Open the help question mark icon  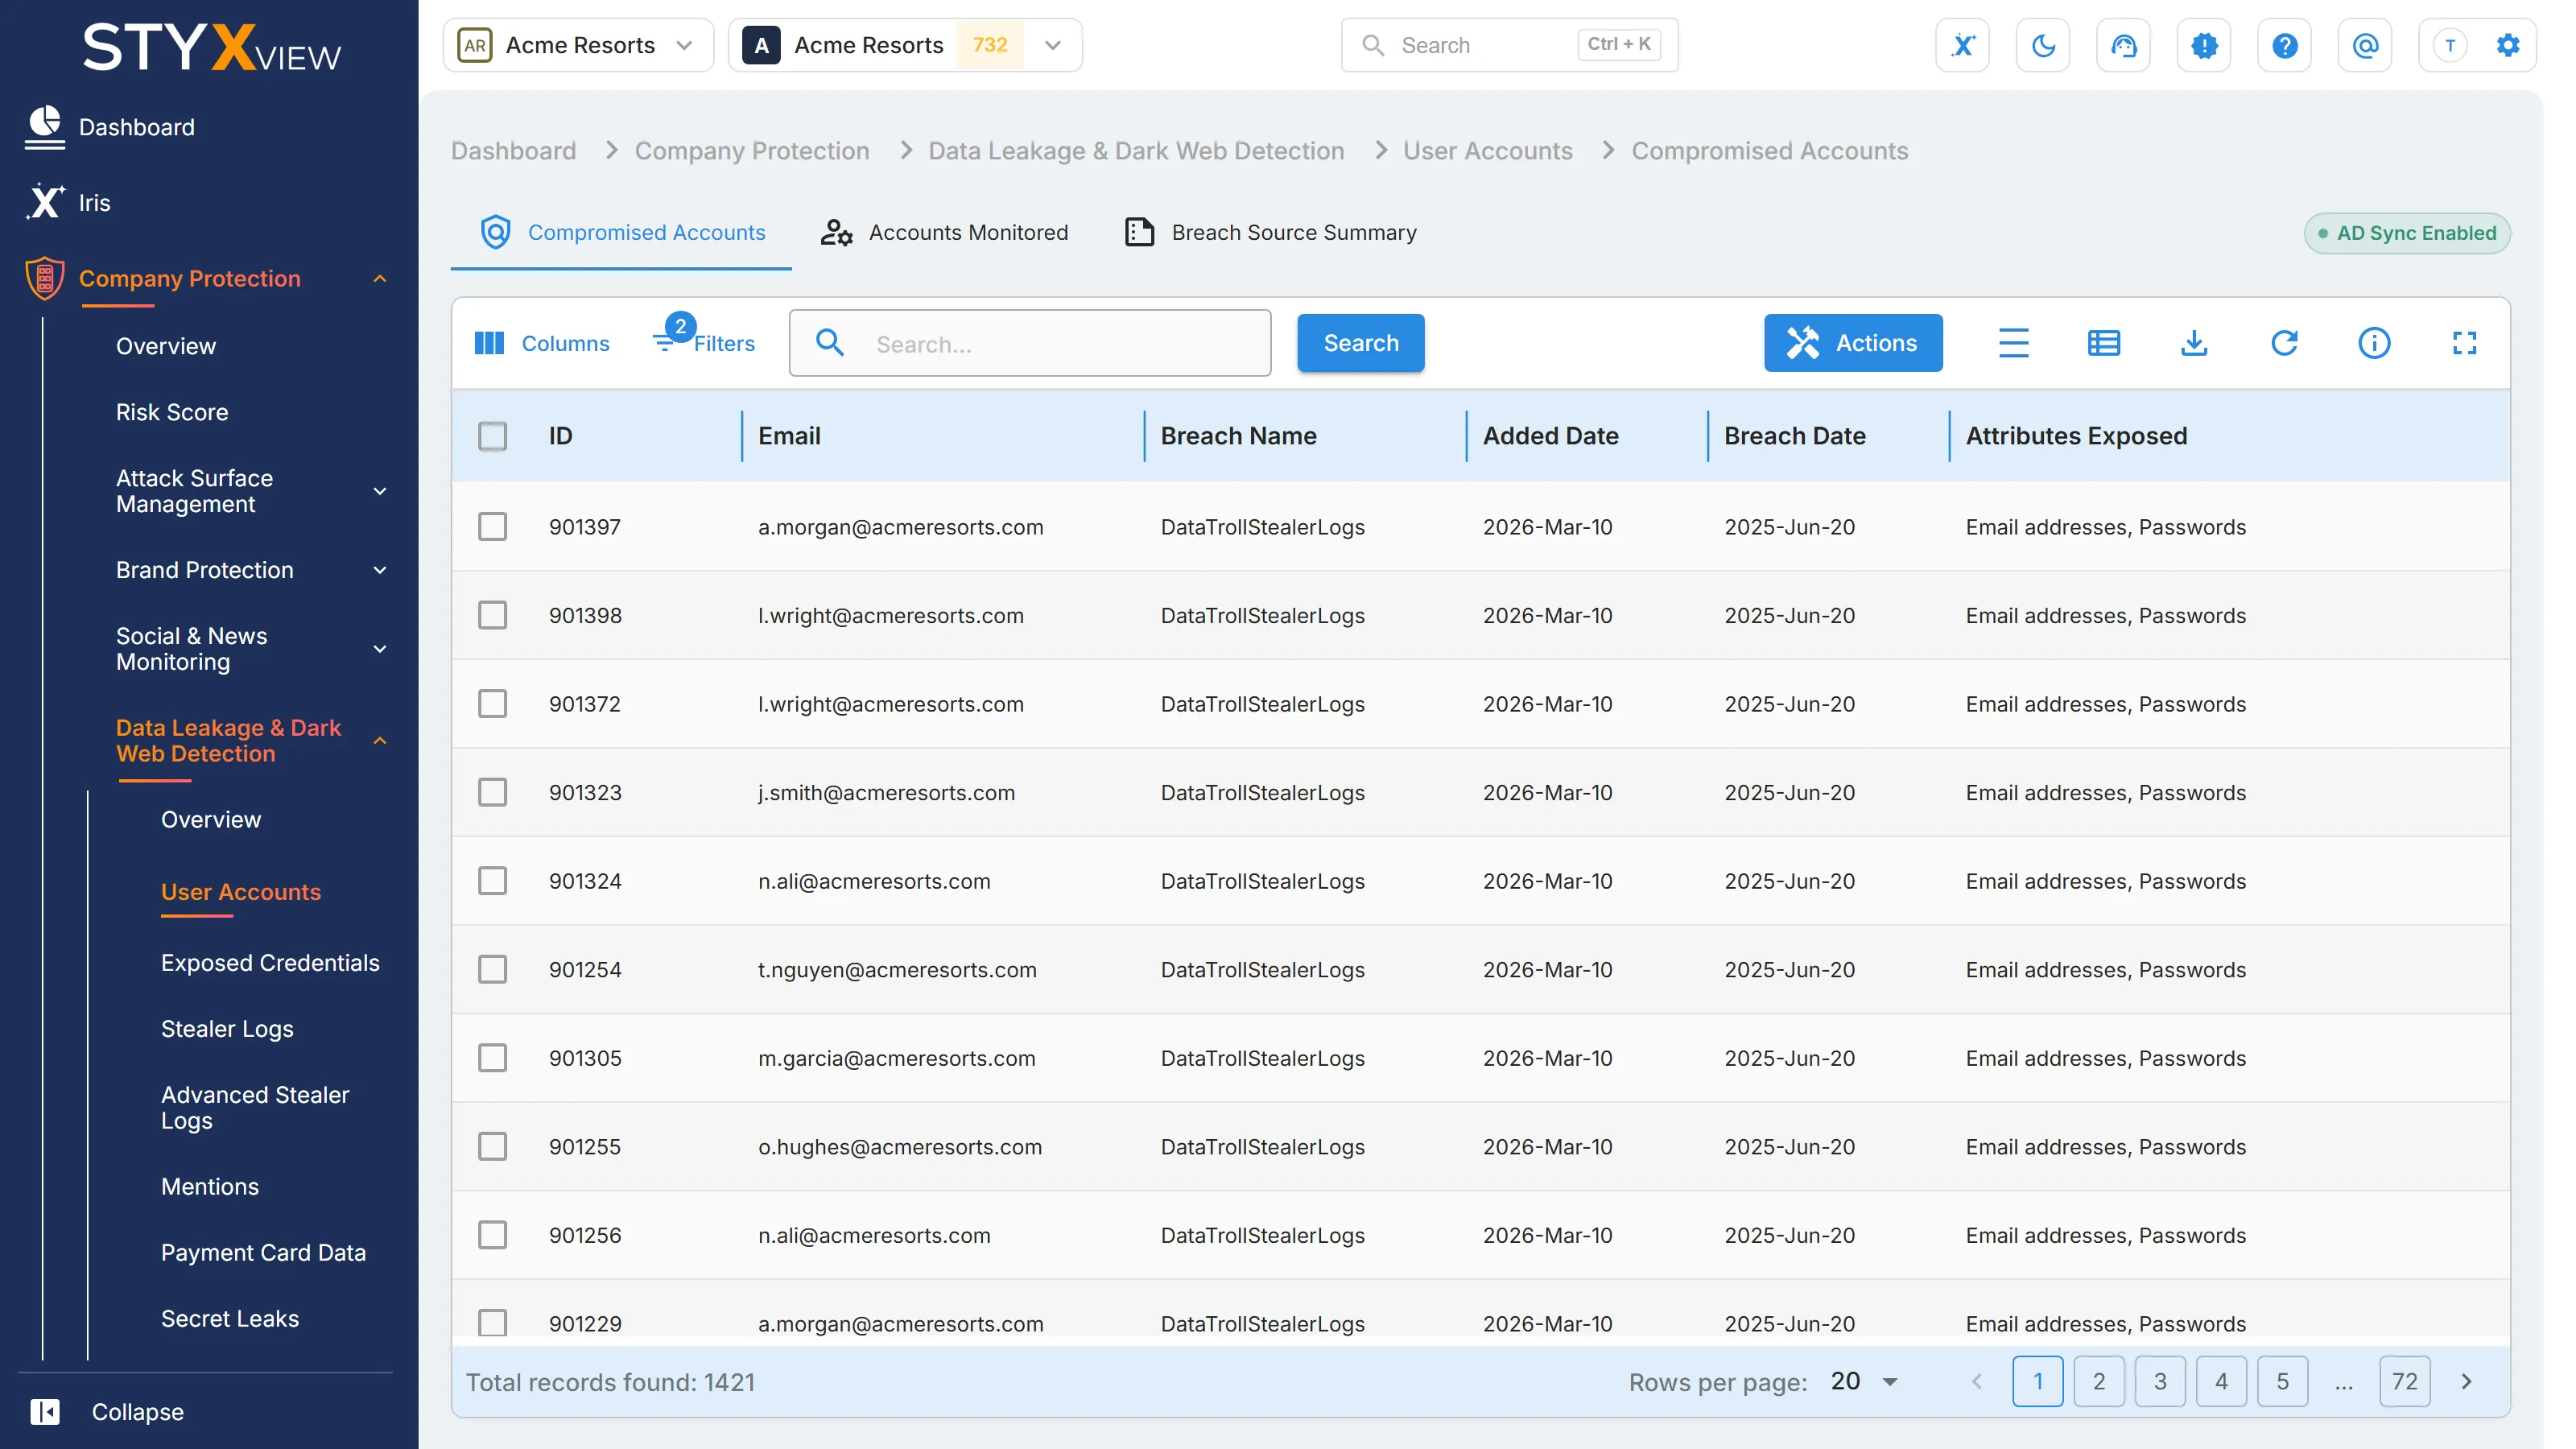tap(2284, 45)
